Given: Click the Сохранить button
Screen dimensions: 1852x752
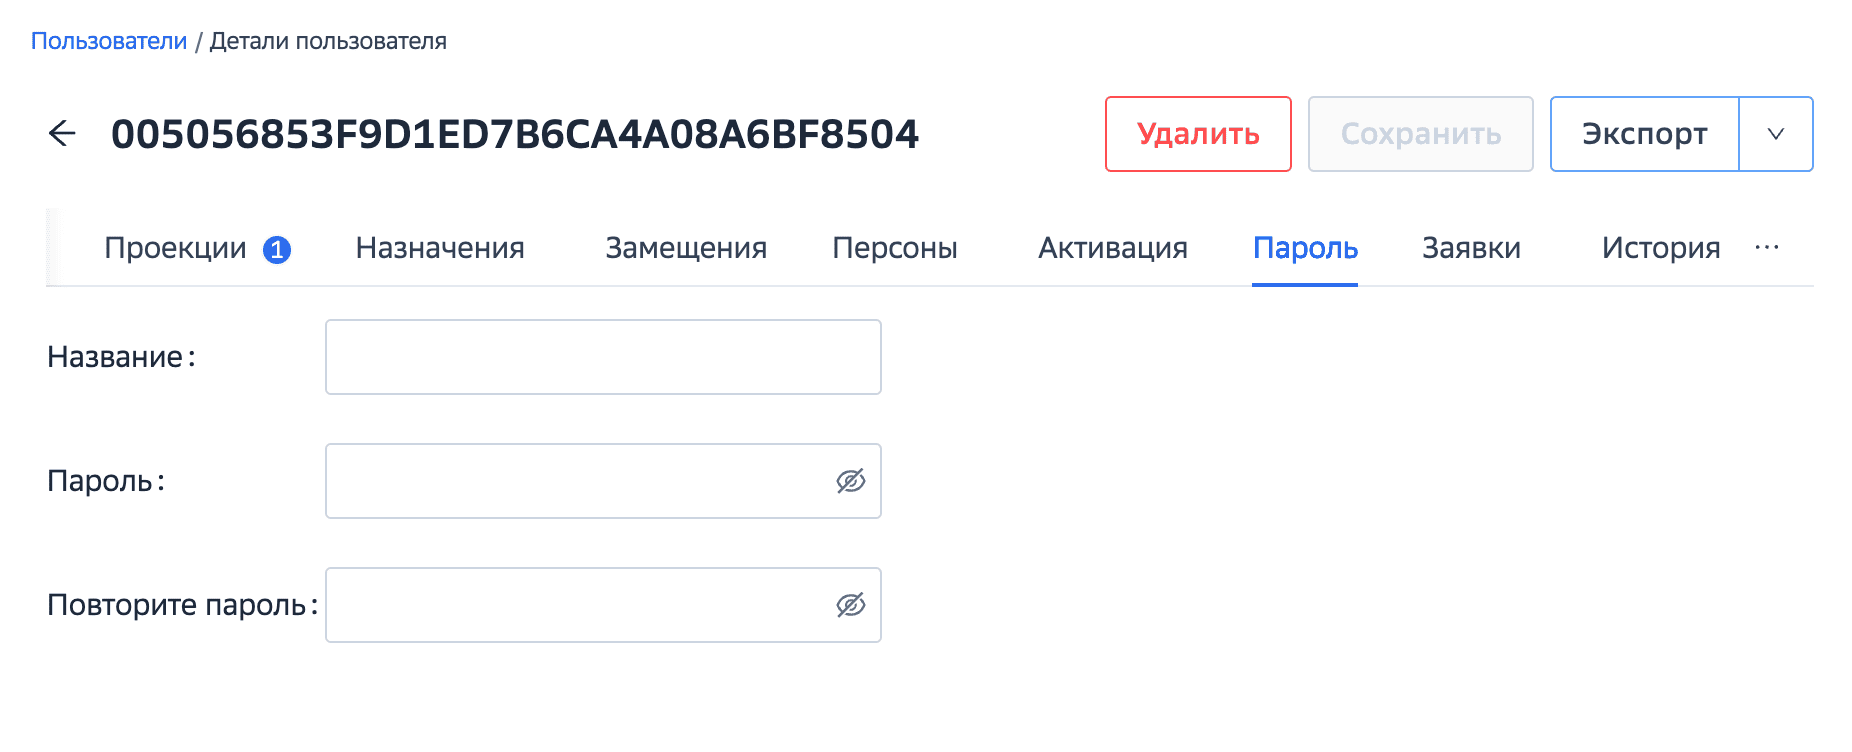Looking at the screenshot, I should [x=1420, y=134].
